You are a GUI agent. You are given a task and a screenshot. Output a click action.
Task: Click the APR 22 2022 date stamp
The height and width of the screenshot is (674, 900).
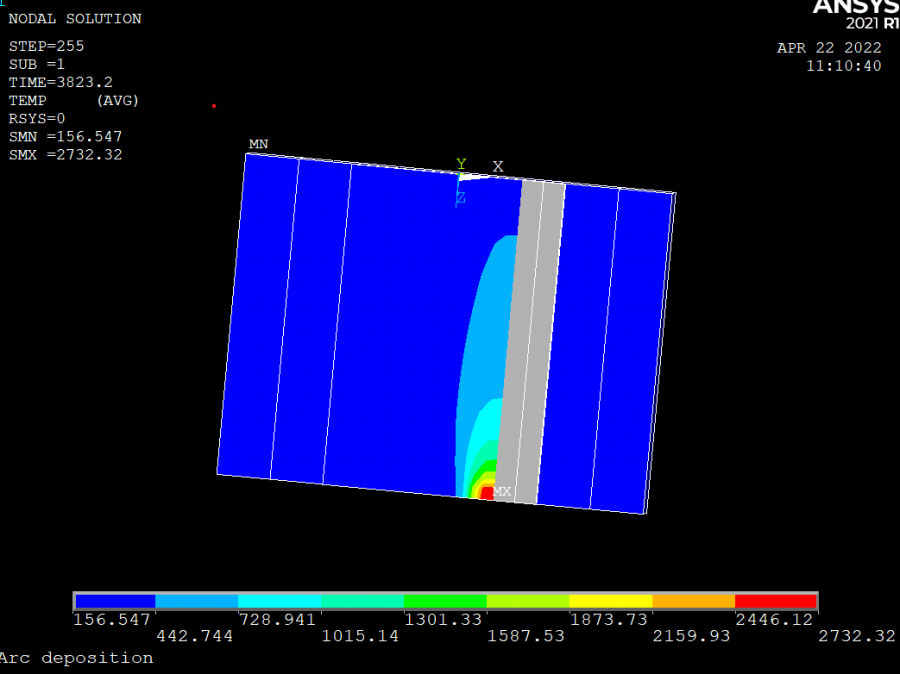click(x=829, y=48)
